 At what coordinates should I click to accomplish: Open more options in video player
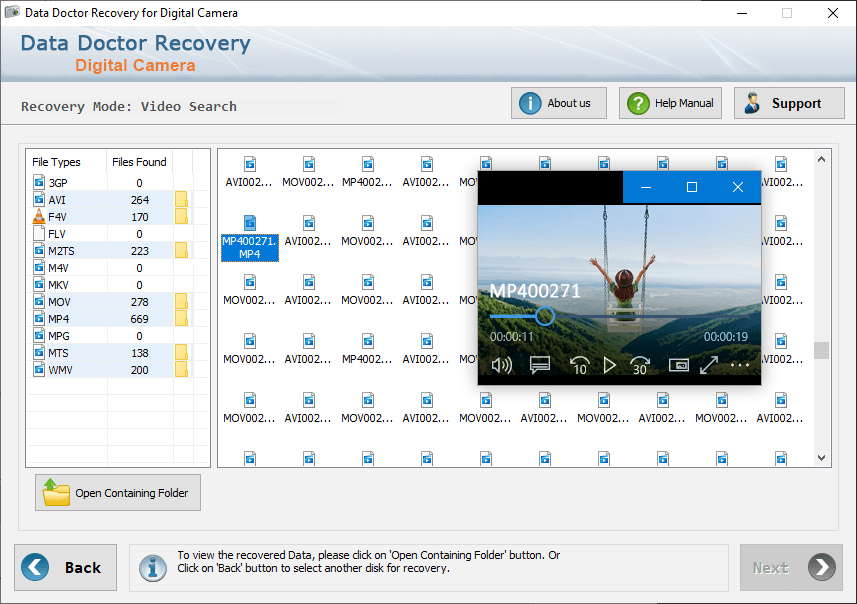[739, 365]
